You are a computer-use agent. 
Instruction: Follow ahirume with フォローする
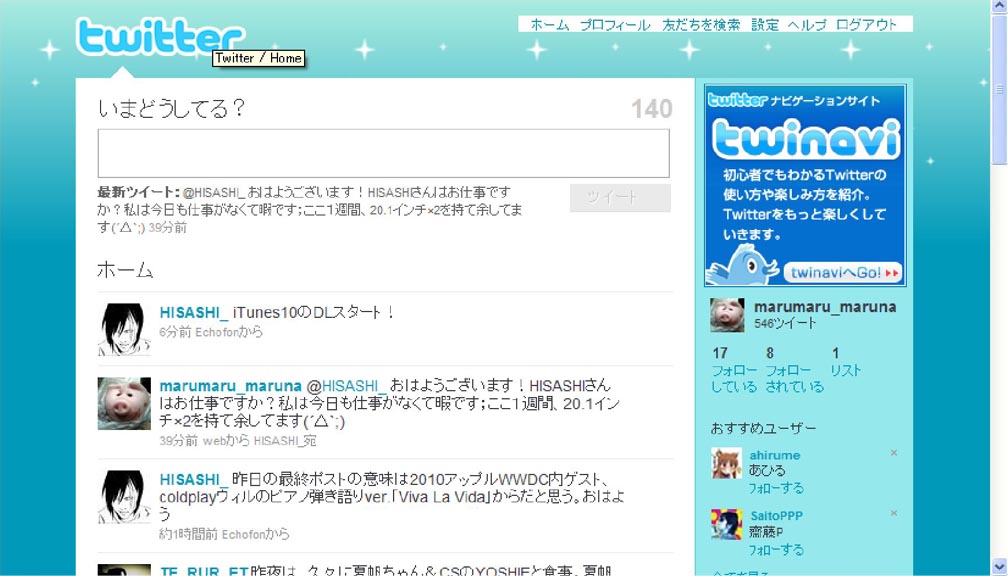776,489
